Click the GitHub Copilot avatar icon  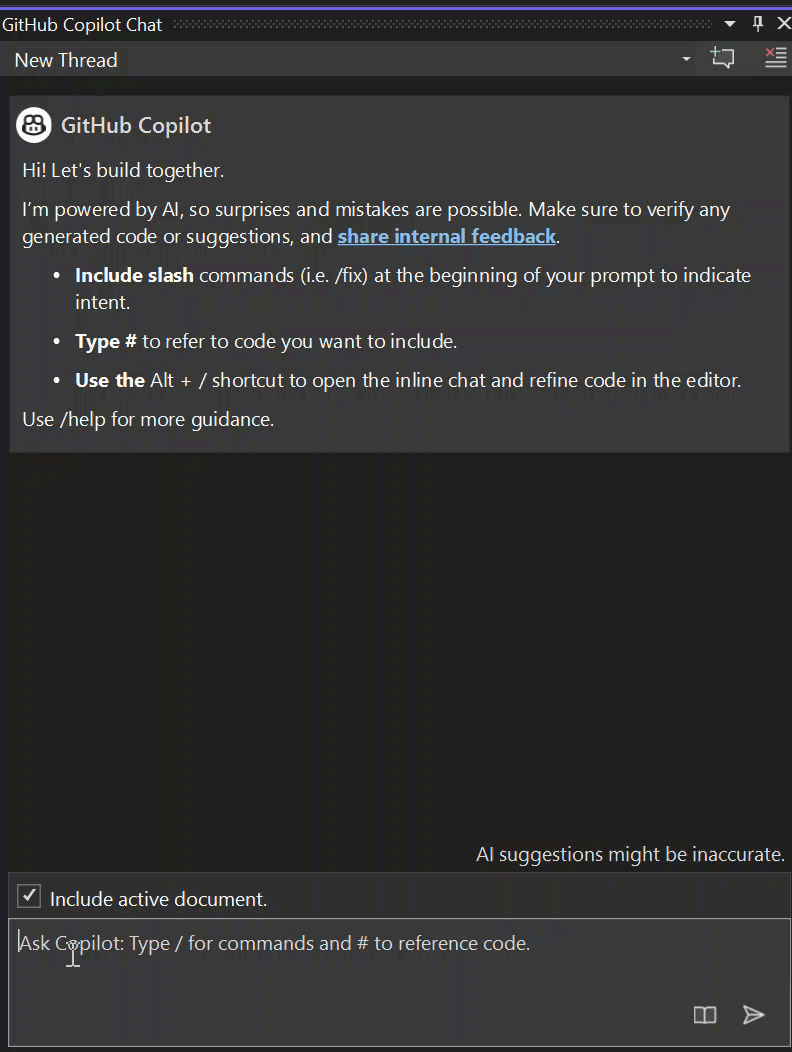[x=33, y=125]
